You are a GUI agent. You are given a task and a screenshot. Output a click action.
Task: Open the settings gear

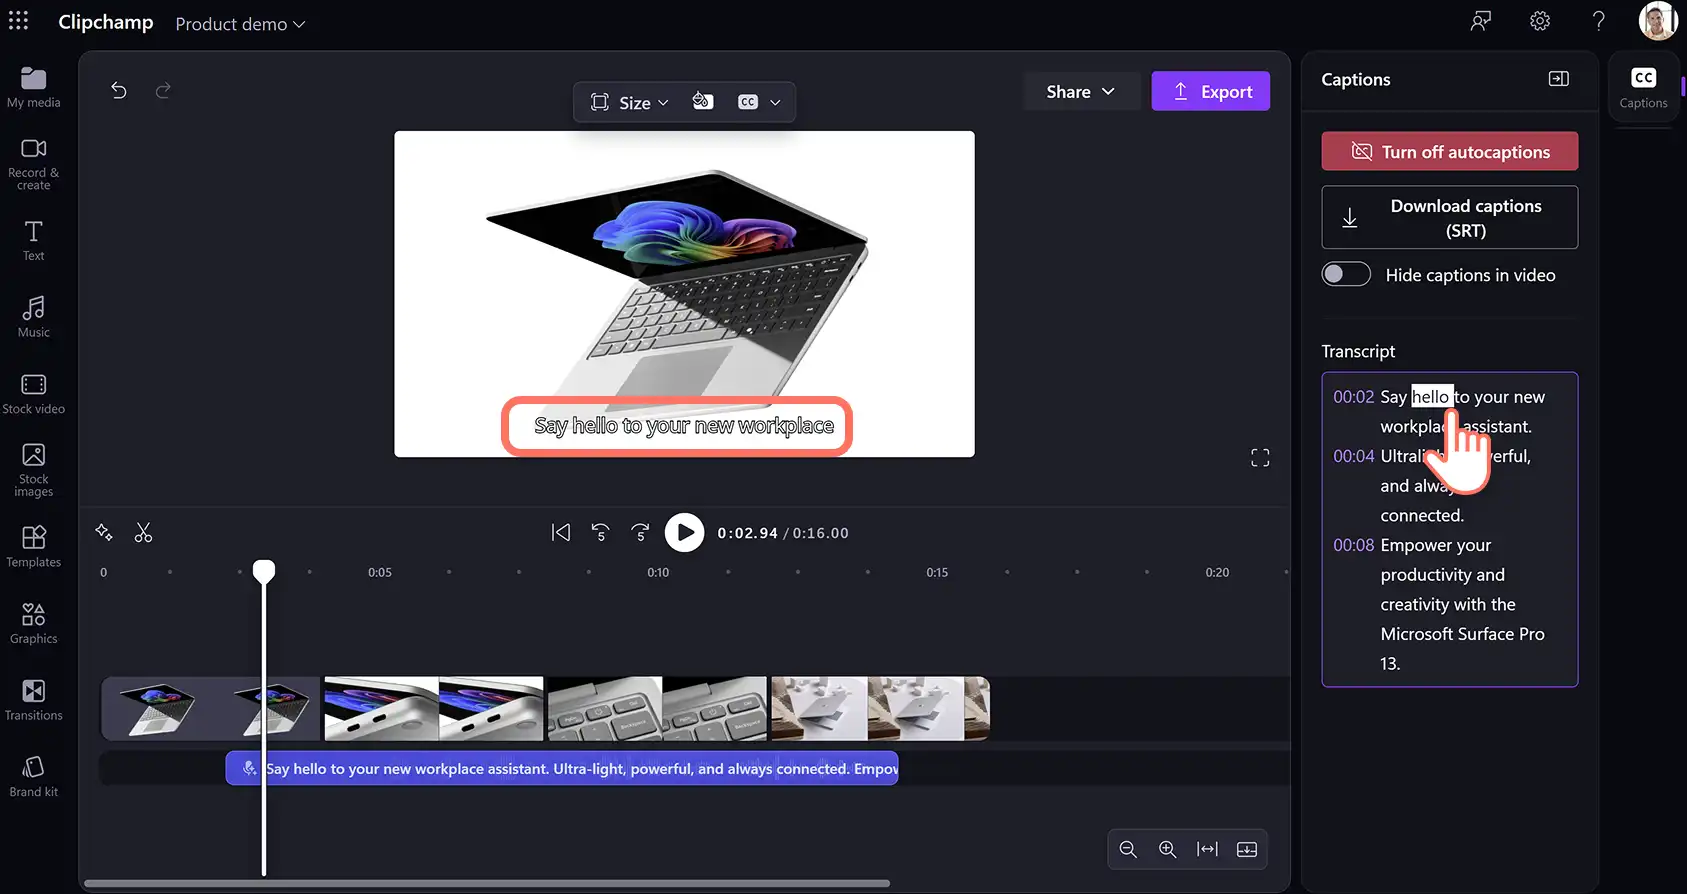[x=1540, y=21]
